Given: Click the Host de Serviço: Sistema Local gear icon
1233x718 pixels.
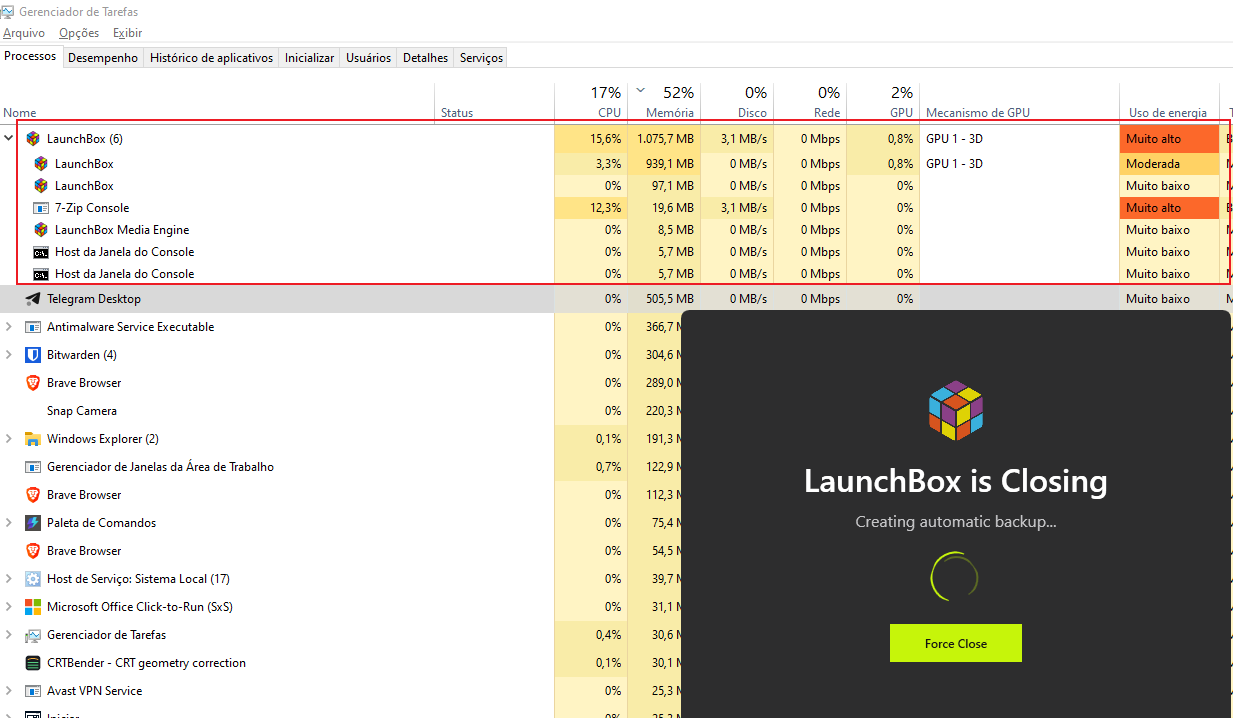Looking at the screenshot, I should [x=33, y=579].
